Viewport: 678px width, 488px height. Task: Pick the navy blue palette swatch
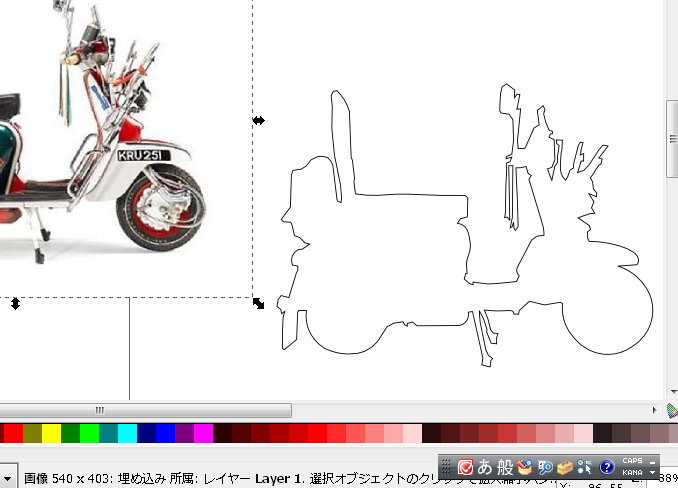click(x=147, y=434)
